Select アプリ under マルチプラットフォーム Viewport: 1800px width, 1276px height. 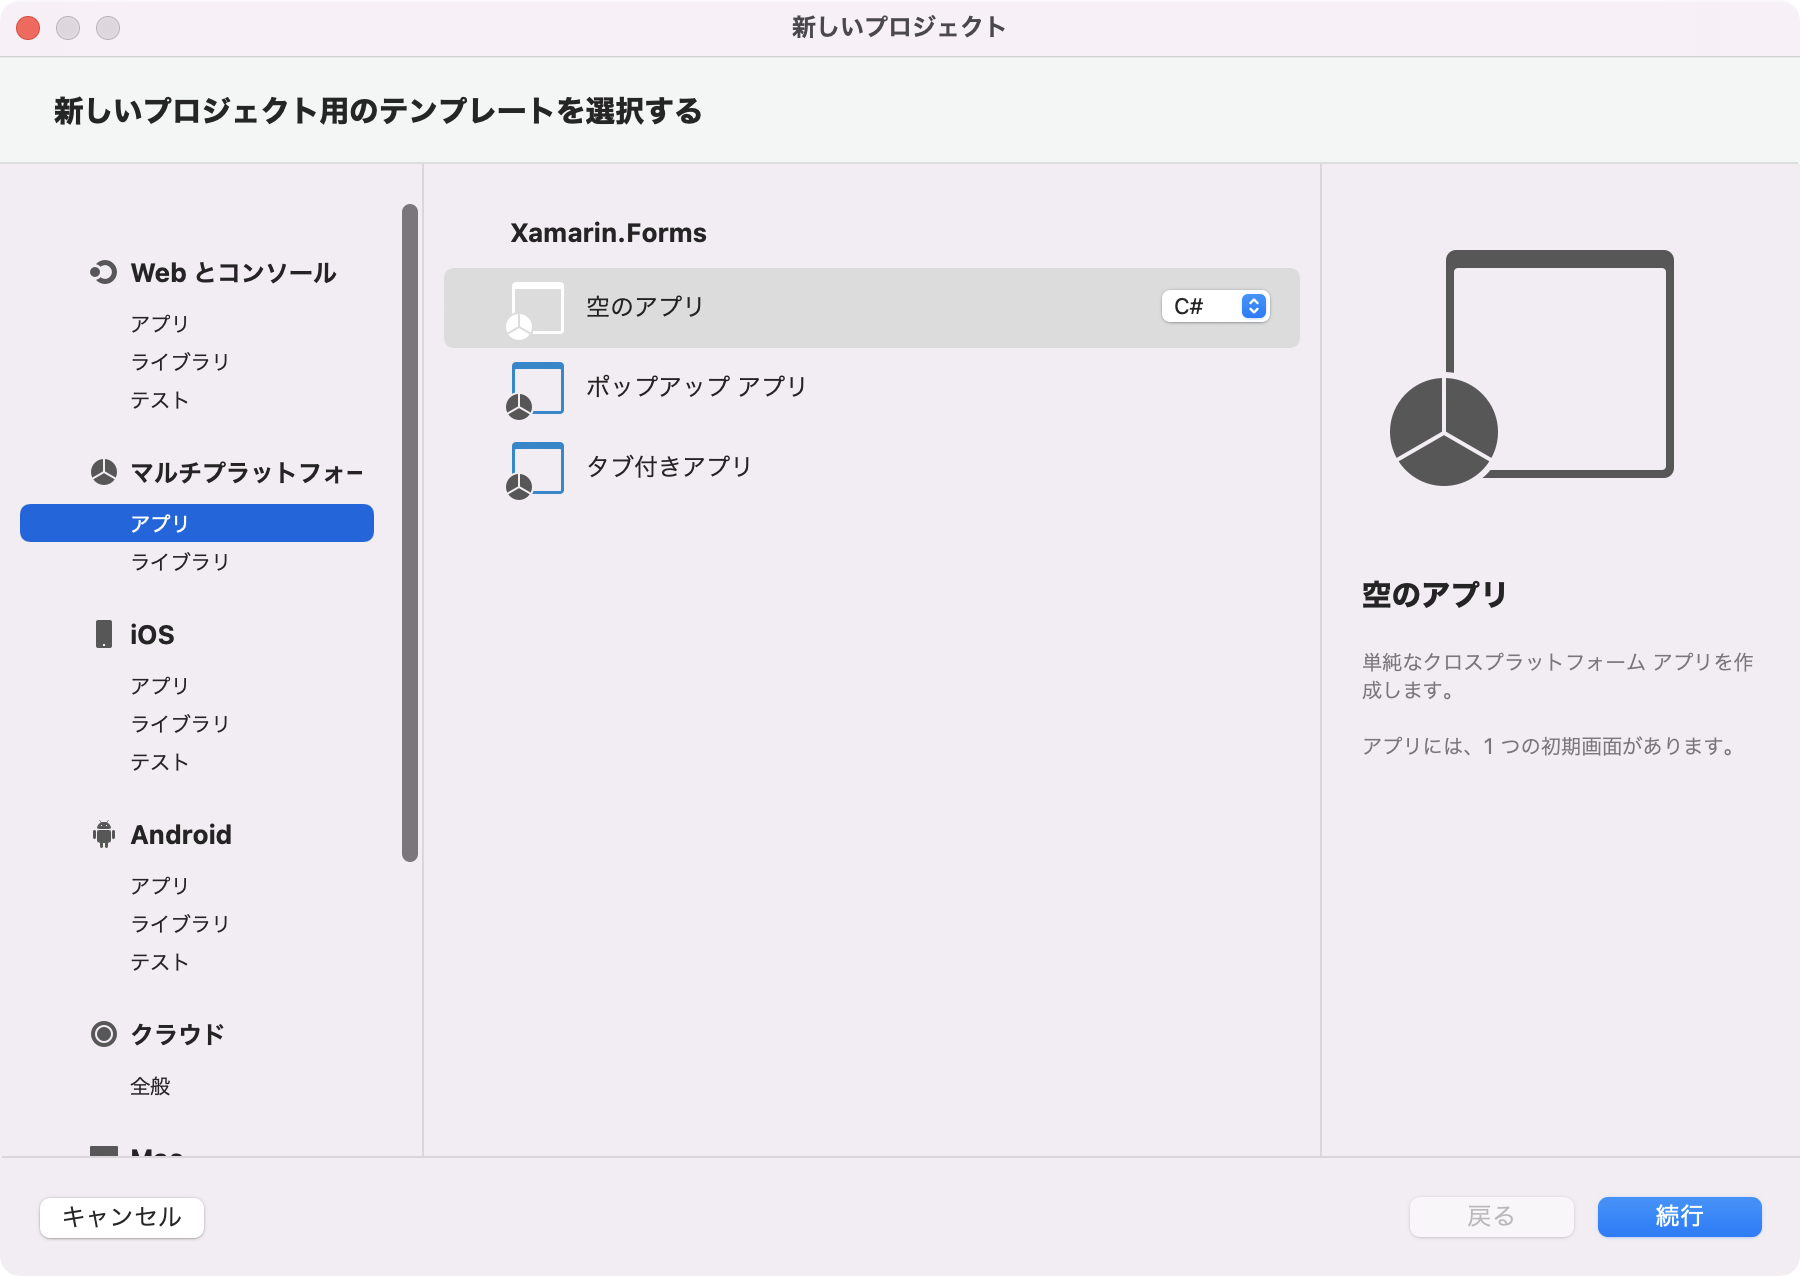(x=158, y=521)
